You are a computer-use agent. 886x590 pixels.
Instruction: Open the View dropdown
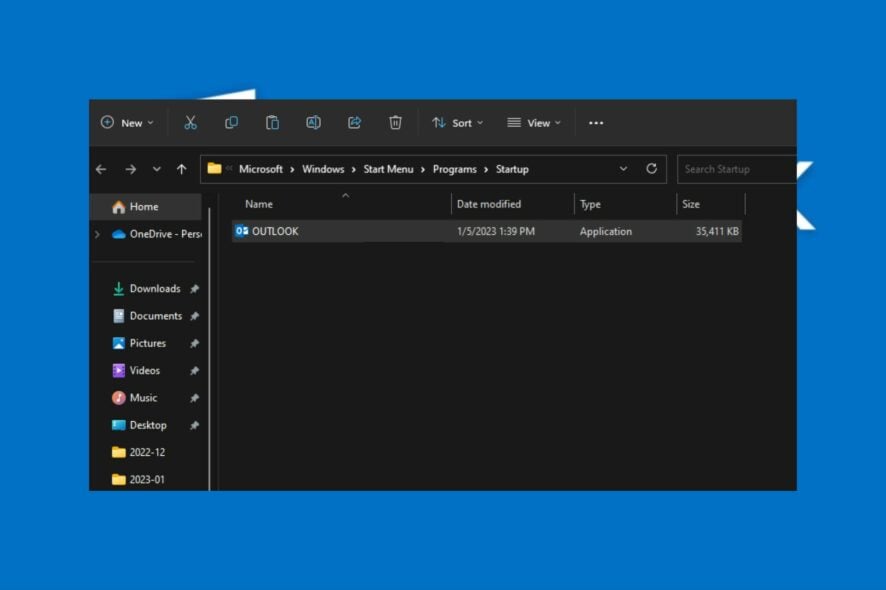coord(533,122)
